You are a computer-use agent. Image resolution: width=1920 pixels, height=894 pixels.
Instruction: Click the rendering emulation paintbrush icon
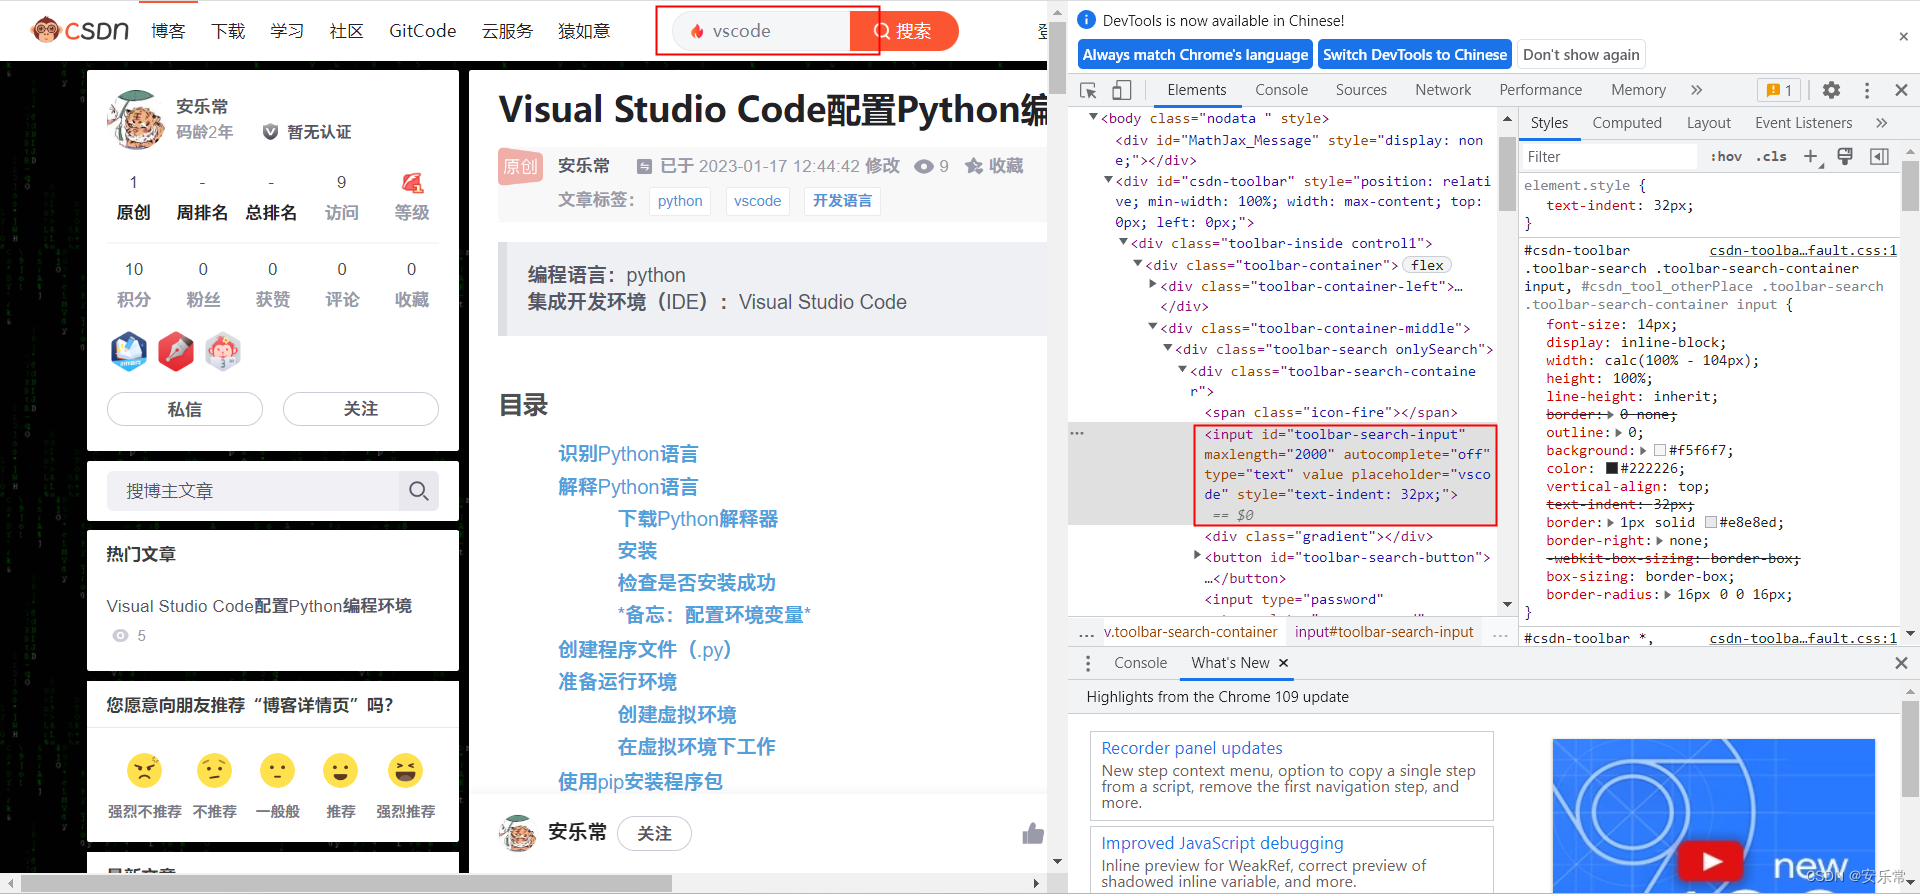point(1845,156)
